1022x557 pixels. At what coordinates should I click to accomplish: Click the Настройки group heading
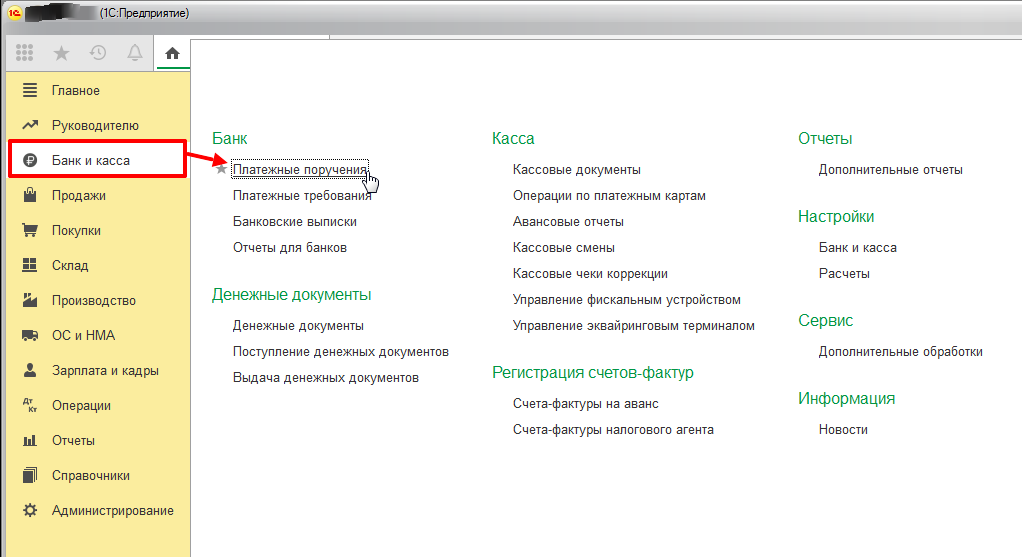tap(836, 216)
